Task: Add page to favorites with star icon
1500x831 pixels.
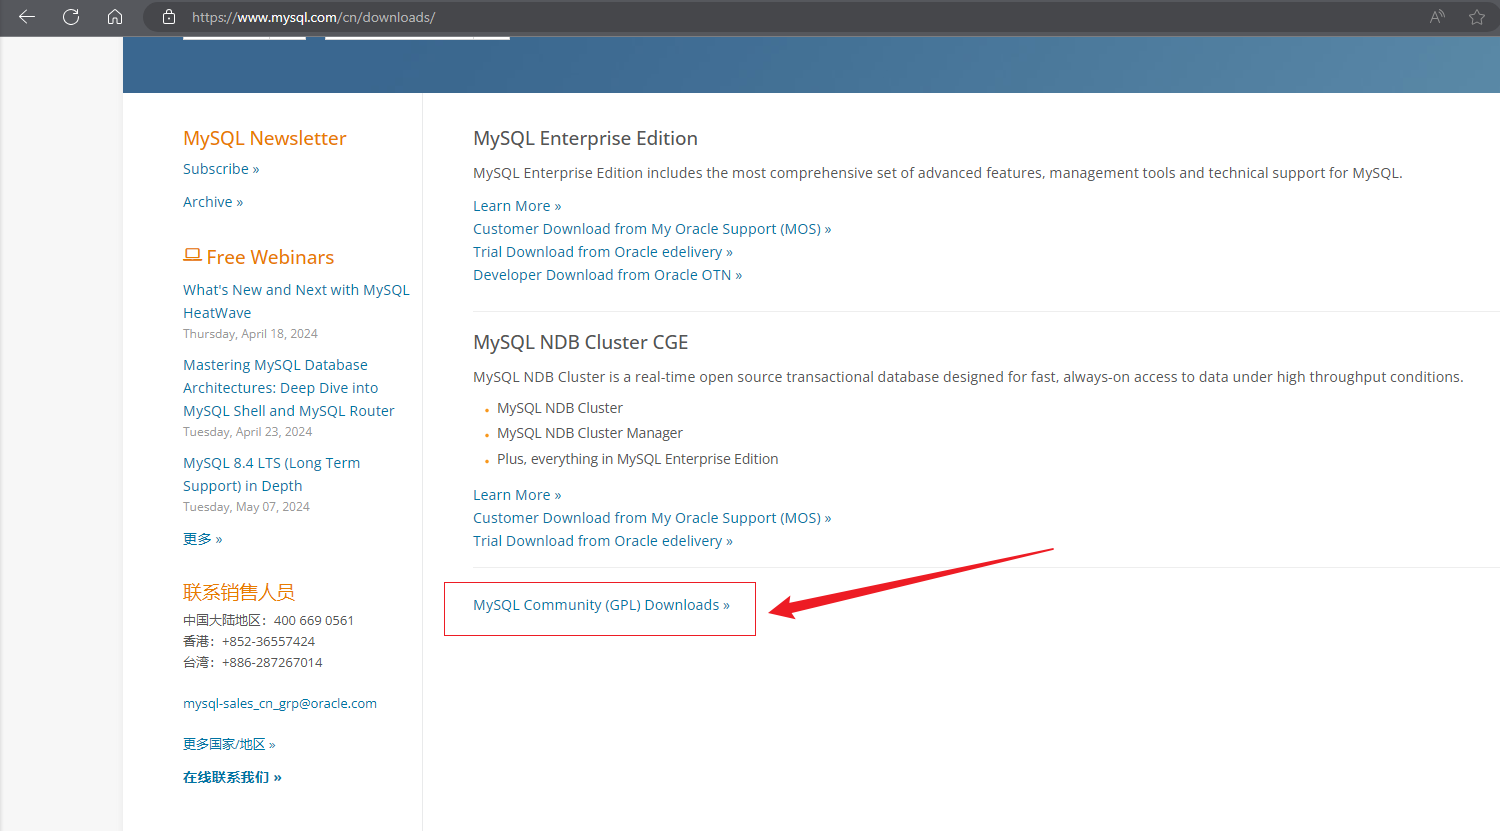Action: (1477, 17)
